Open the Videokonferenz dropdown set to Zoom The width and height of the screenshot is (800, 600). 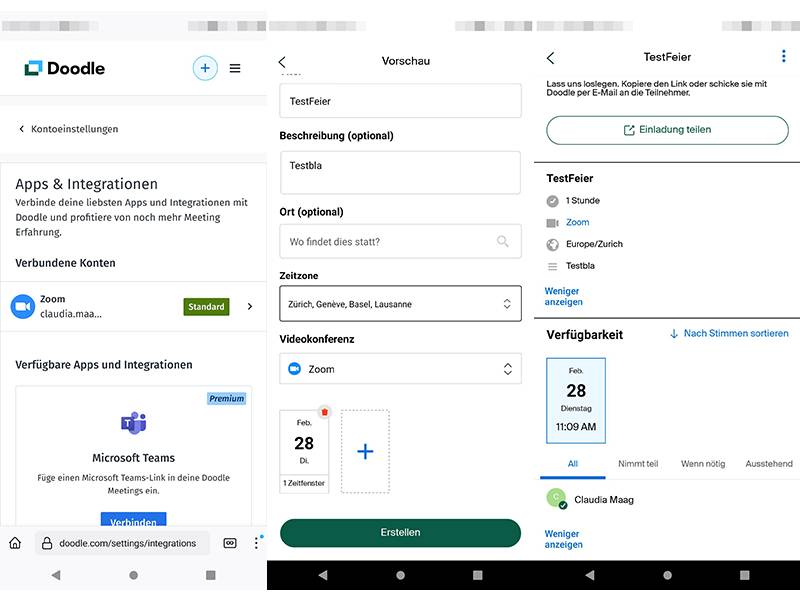pos(400,368)
